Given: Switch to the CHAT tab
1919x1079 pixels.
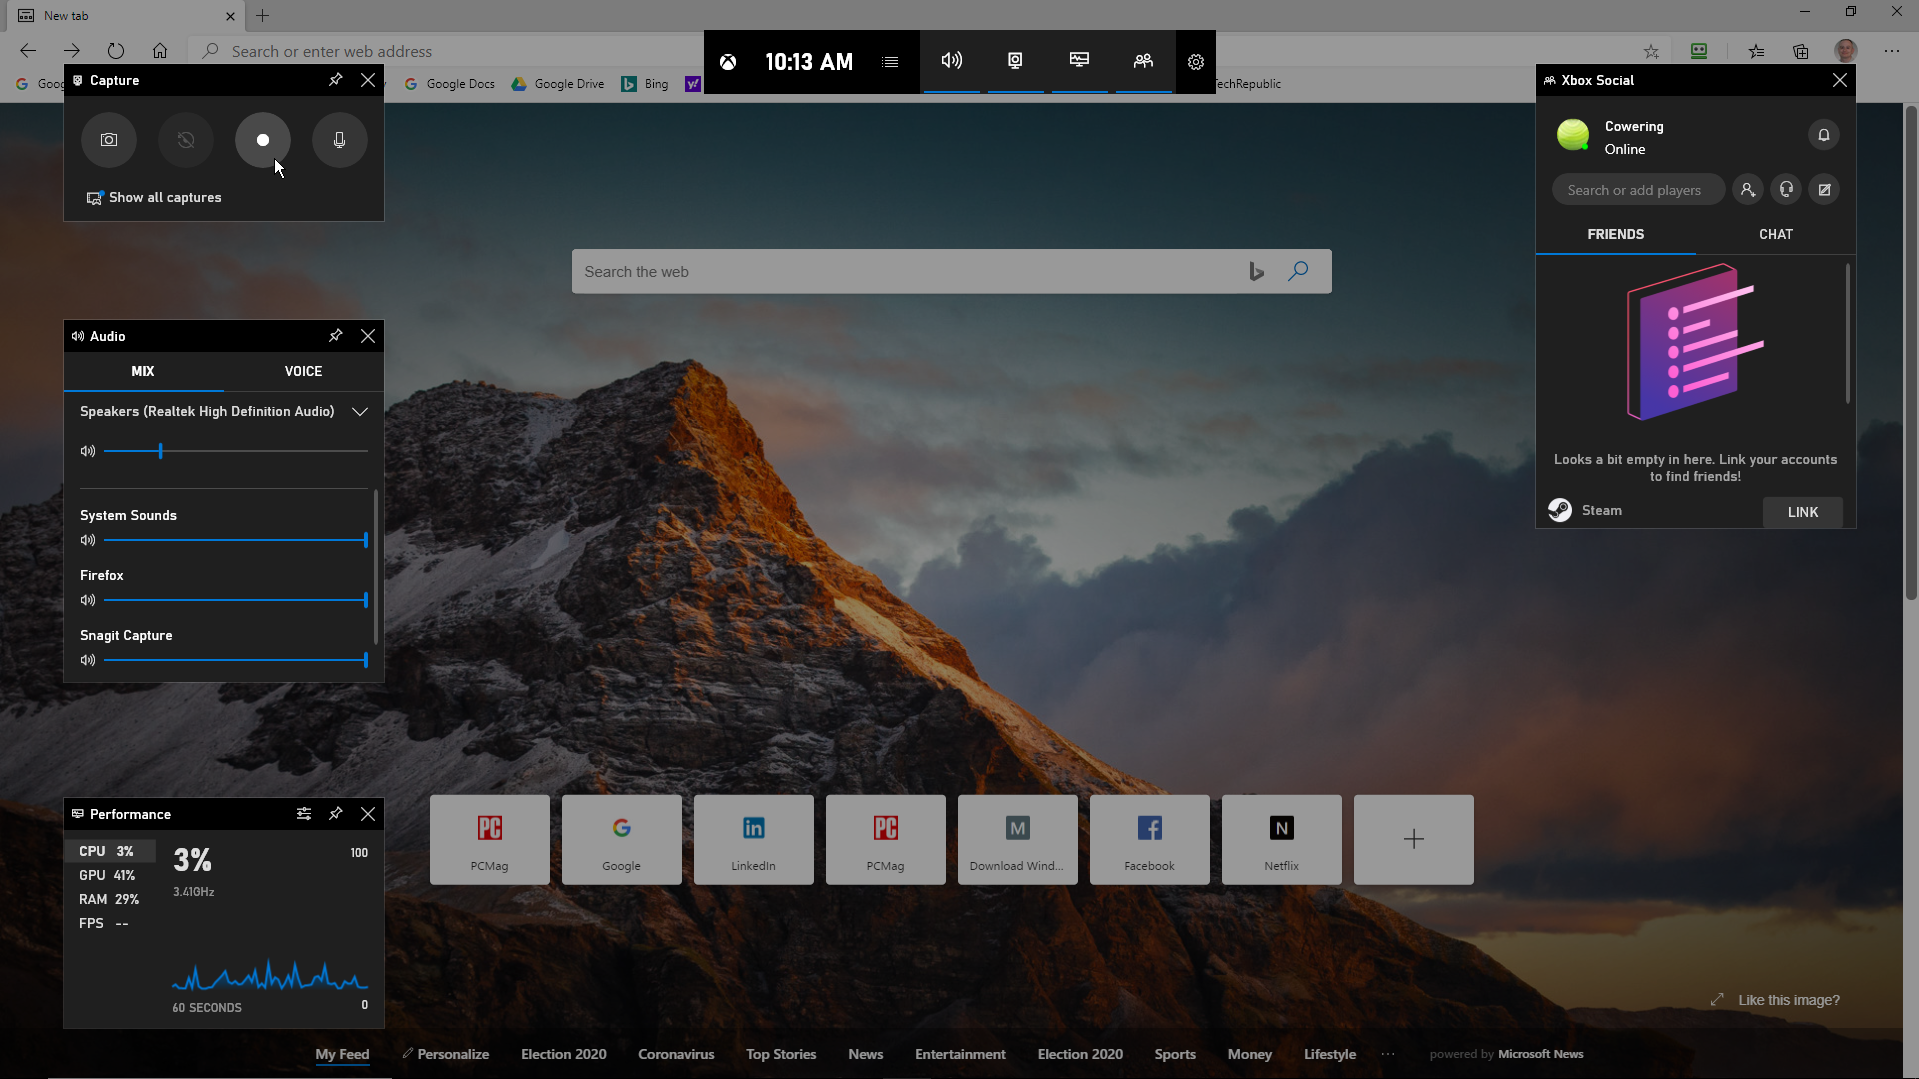Looking at the screenshot, I should [x=1775, y=234].
